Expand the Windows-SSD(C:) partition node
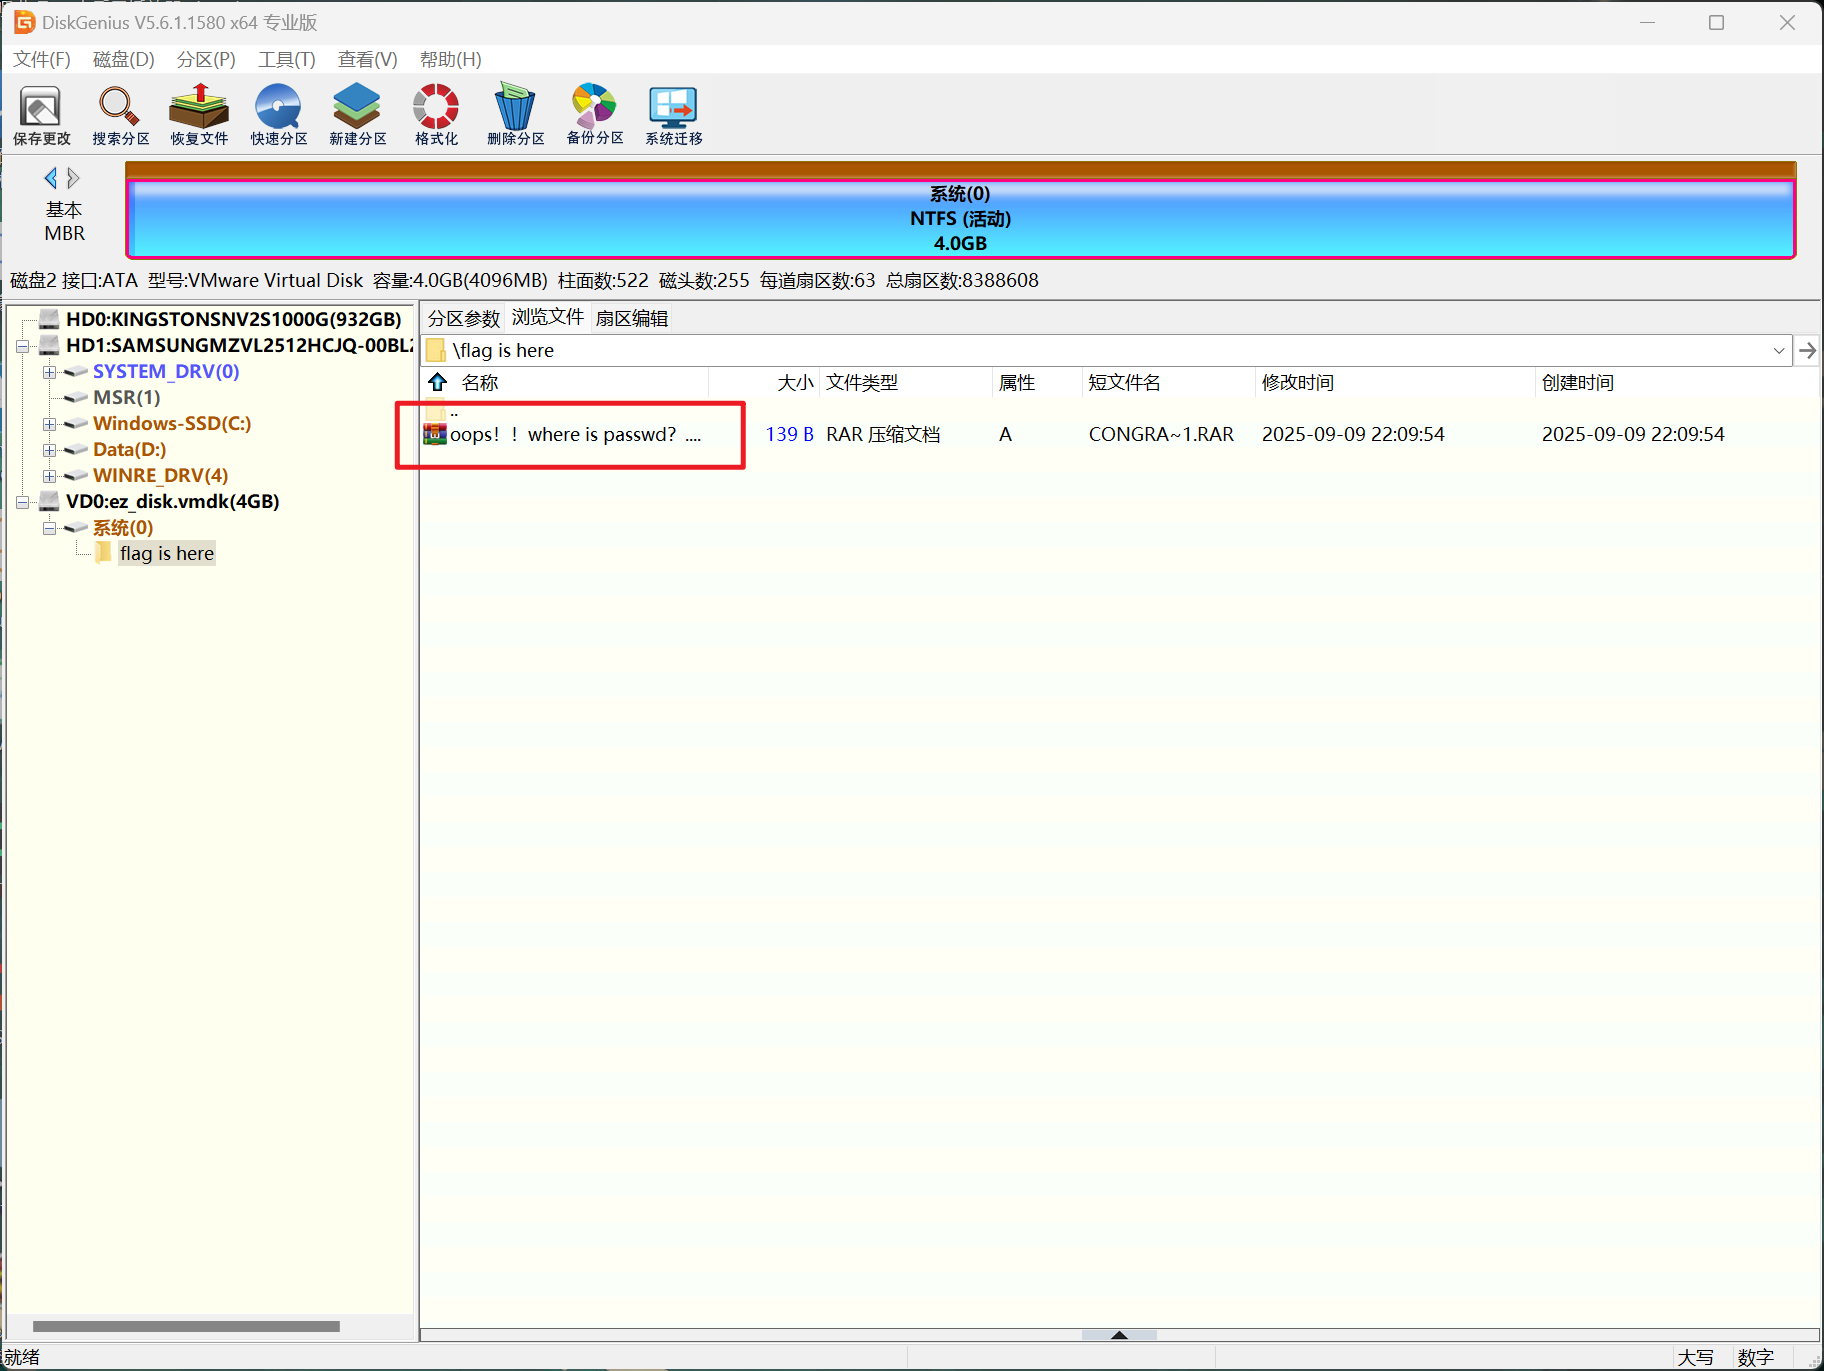This screenshot has height=1371, width=1824. (49, 424)
